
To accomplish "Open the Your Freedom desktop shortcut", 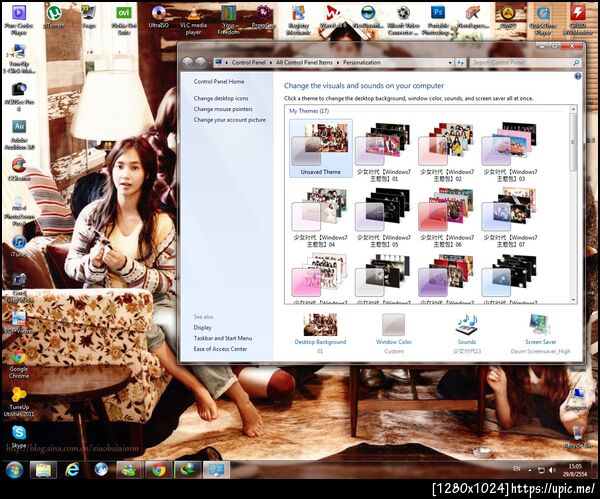I will pyautogui.click(x=228, y=21).
